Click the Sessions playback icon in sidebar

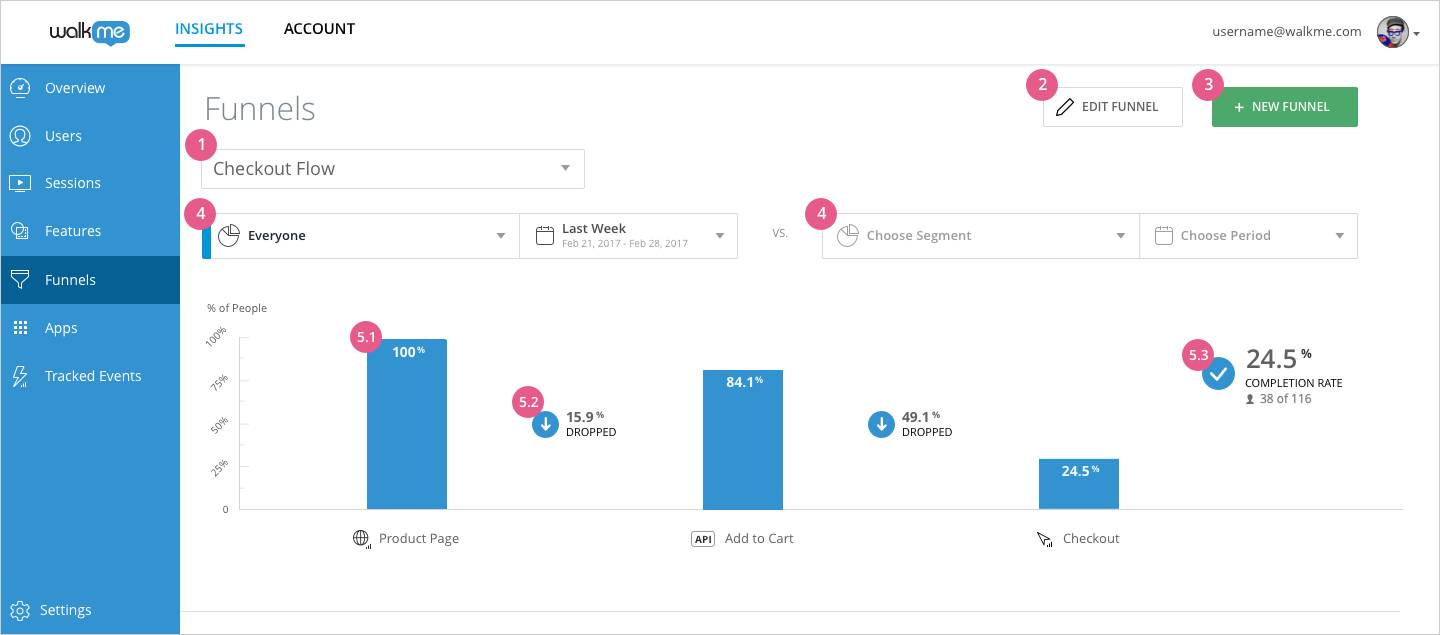tap(20, 183)
